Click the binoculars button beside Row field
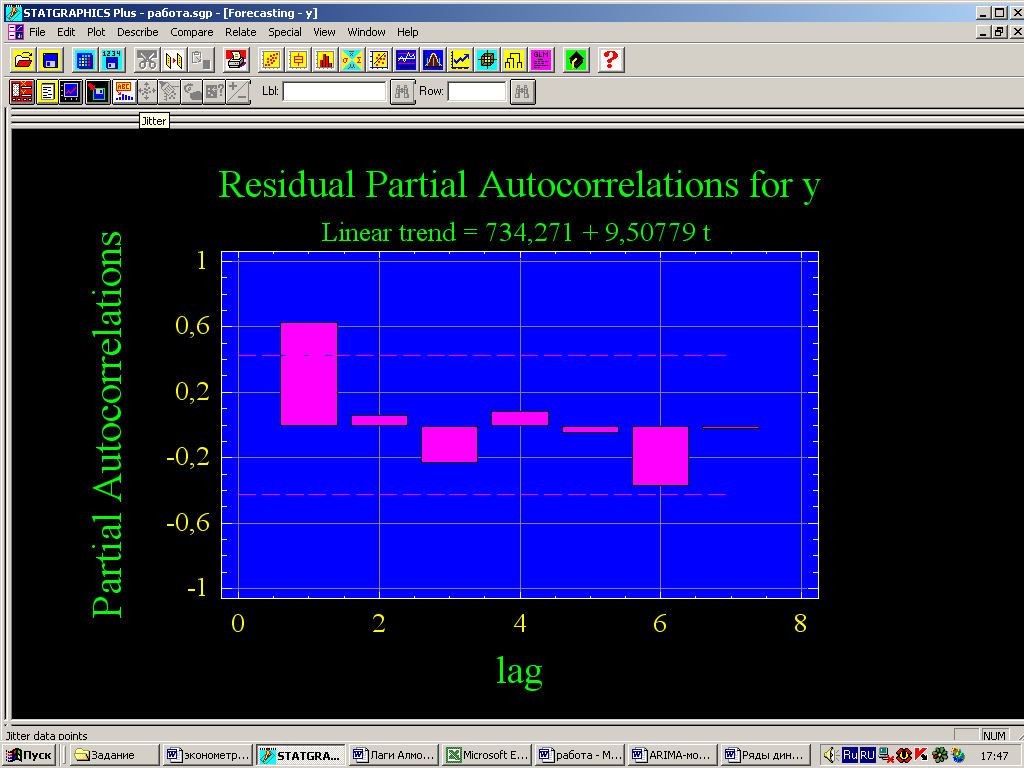 522,91
